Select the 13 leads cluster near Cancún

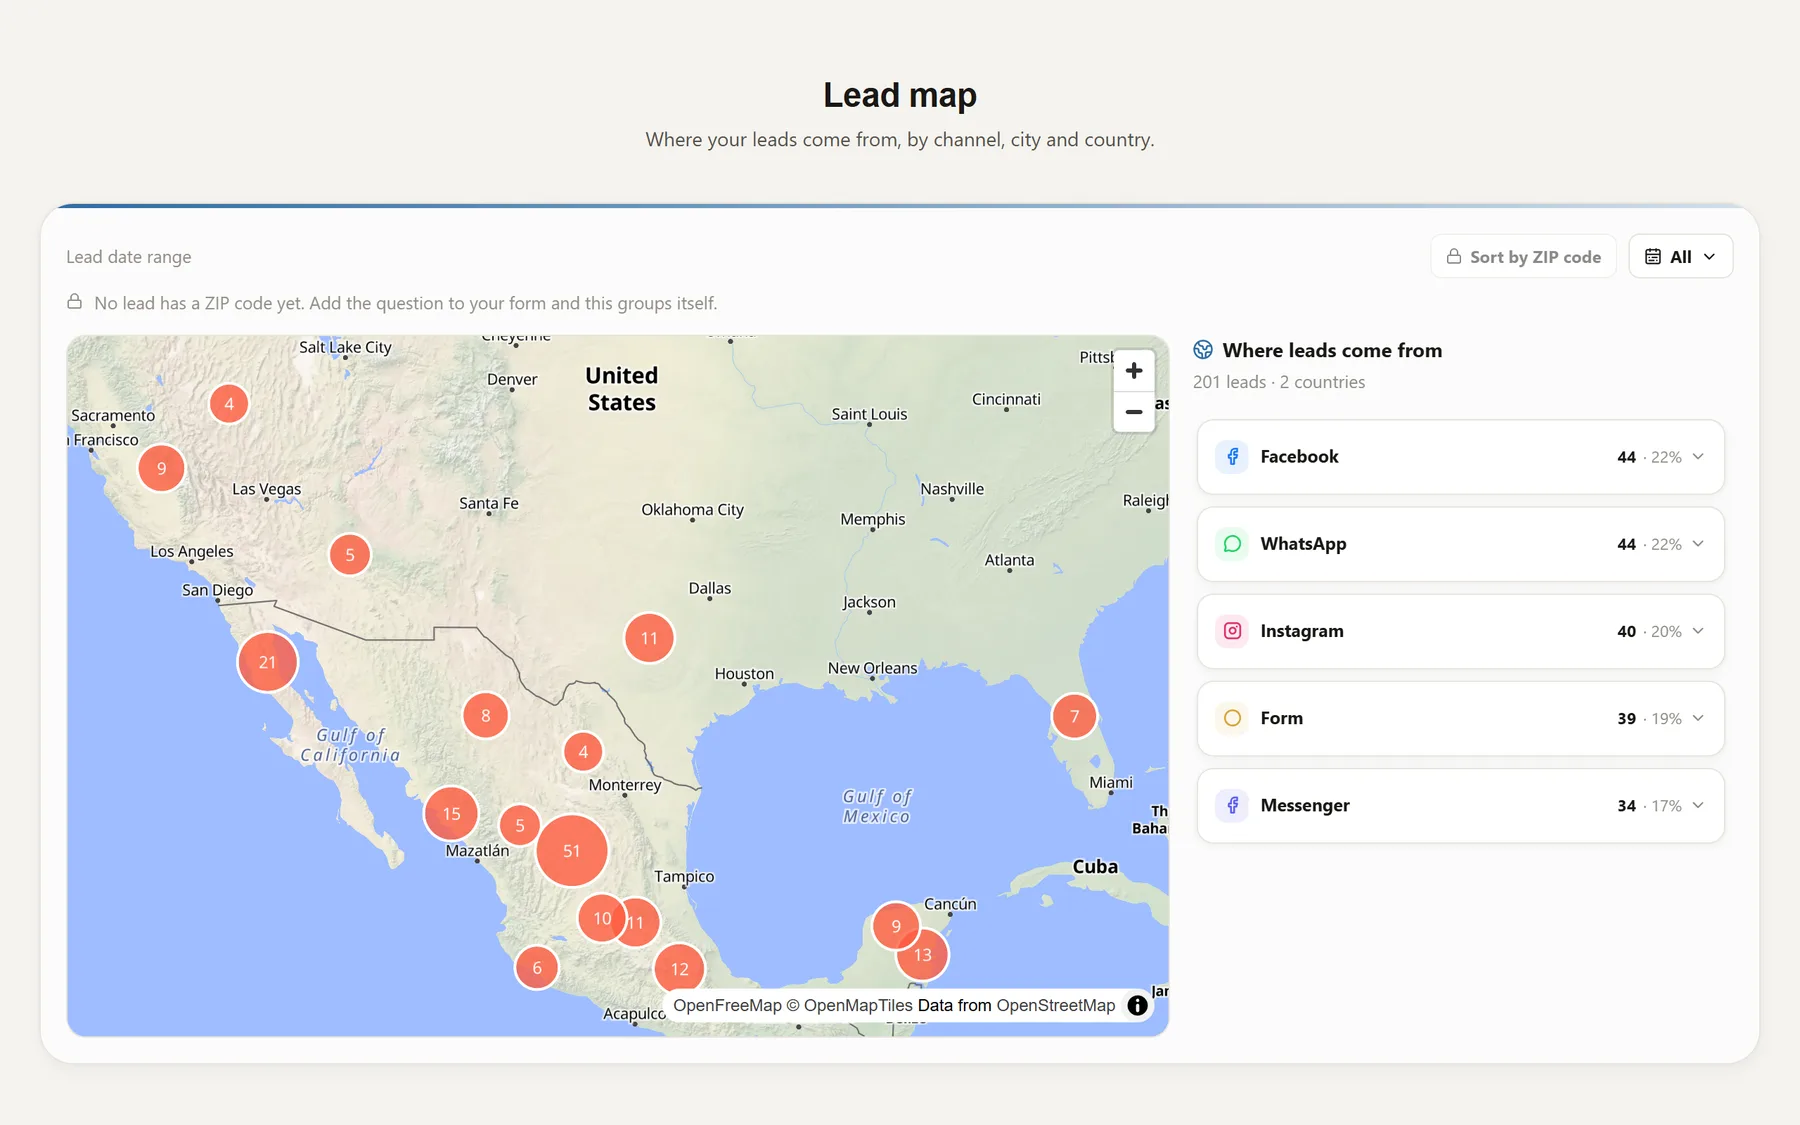pyautogui.click(x=923, y=955)
